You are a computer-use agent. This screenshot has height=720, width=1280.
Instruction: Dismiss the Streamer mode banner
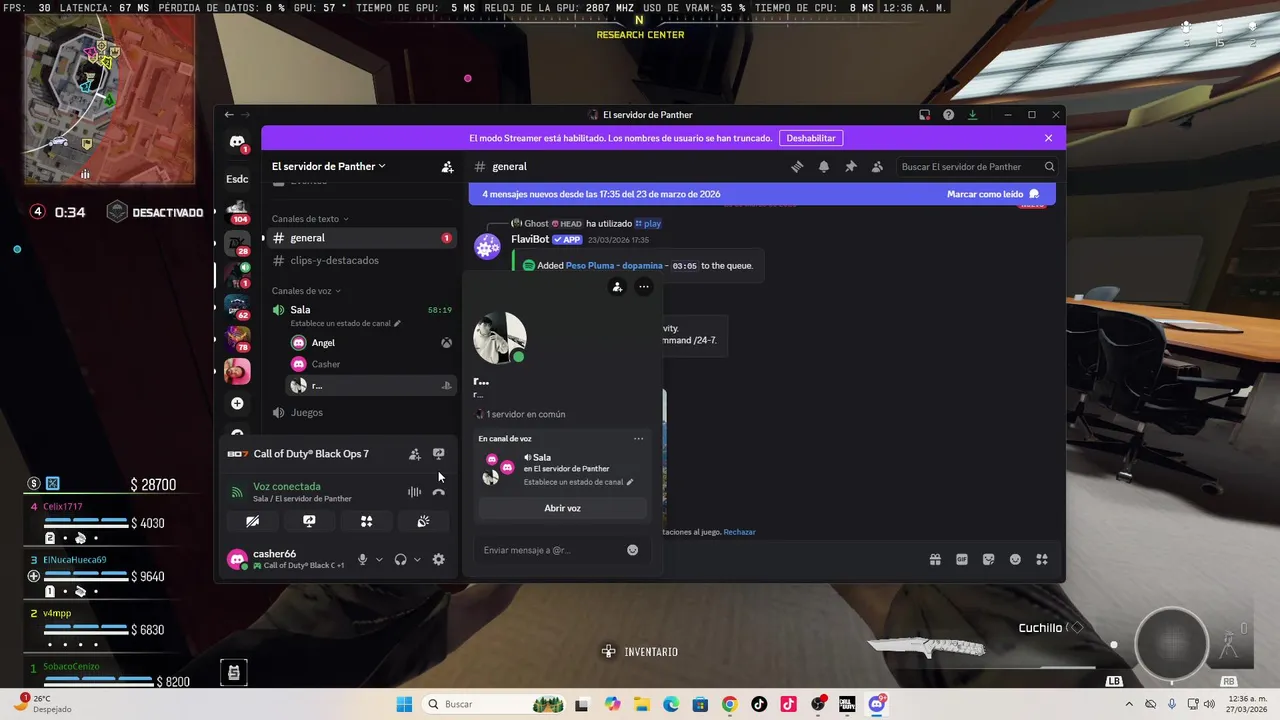[1048, 138]
